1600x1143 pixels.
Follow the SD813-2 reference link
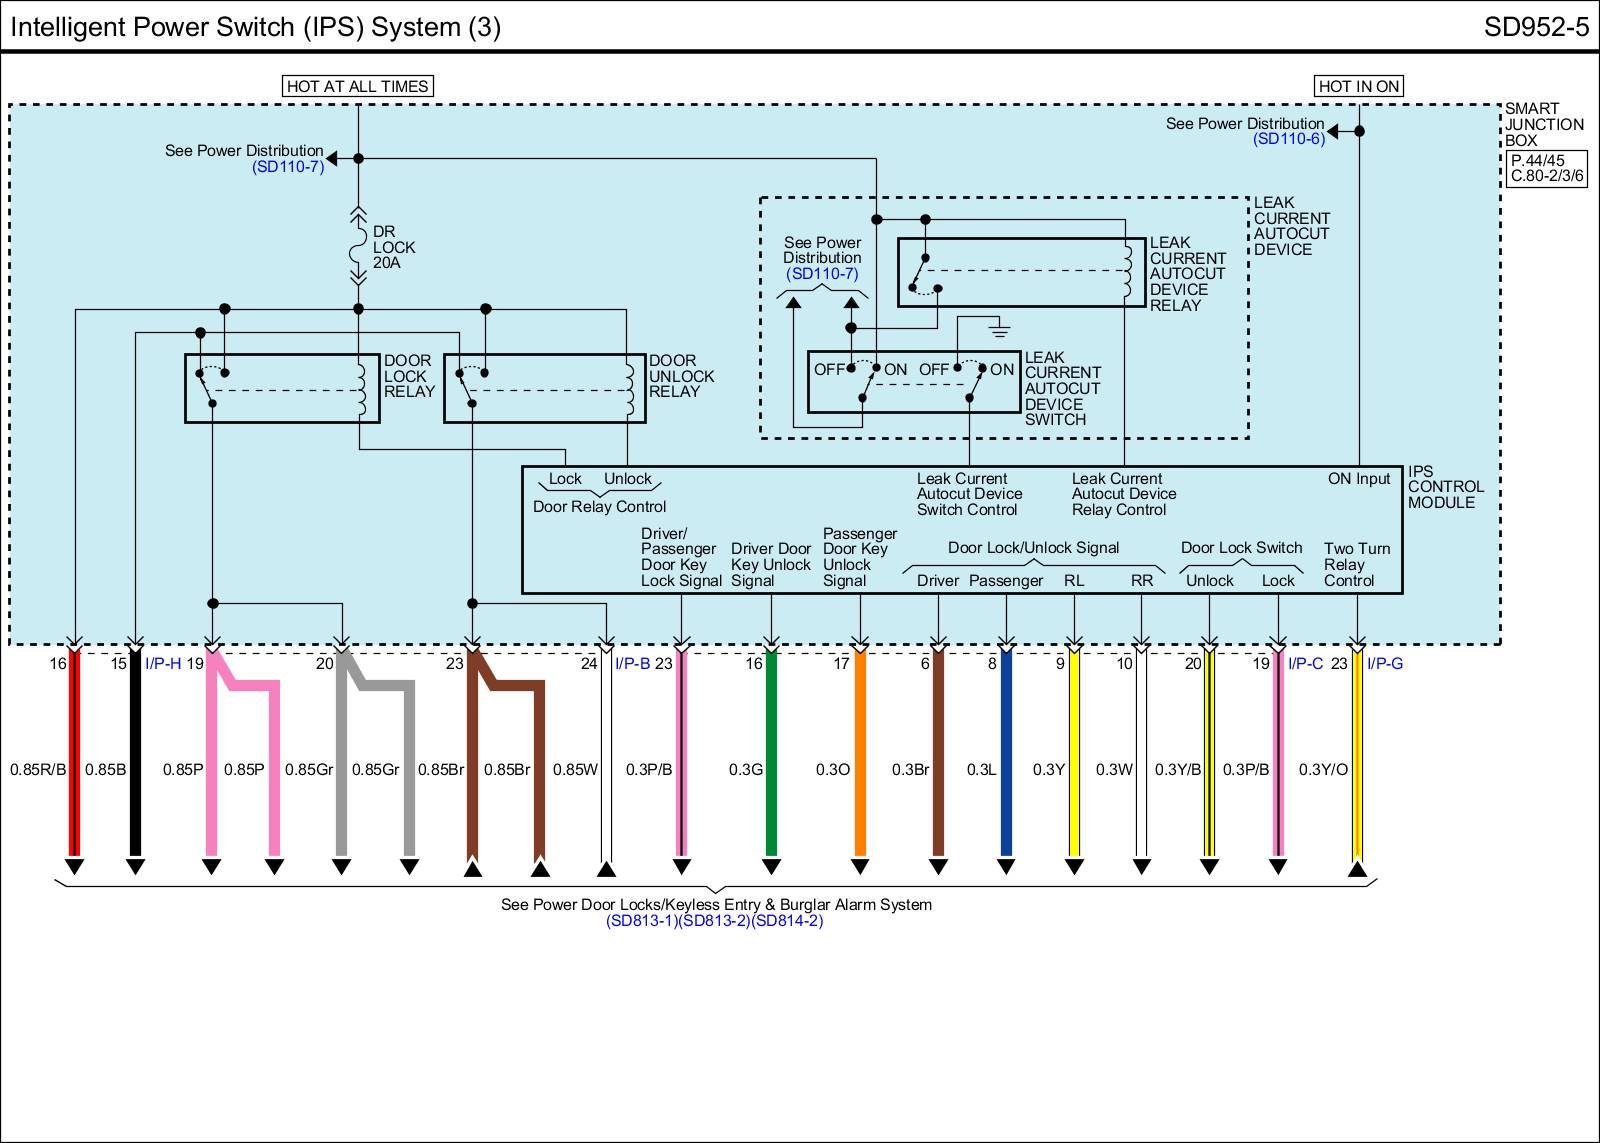714,921
